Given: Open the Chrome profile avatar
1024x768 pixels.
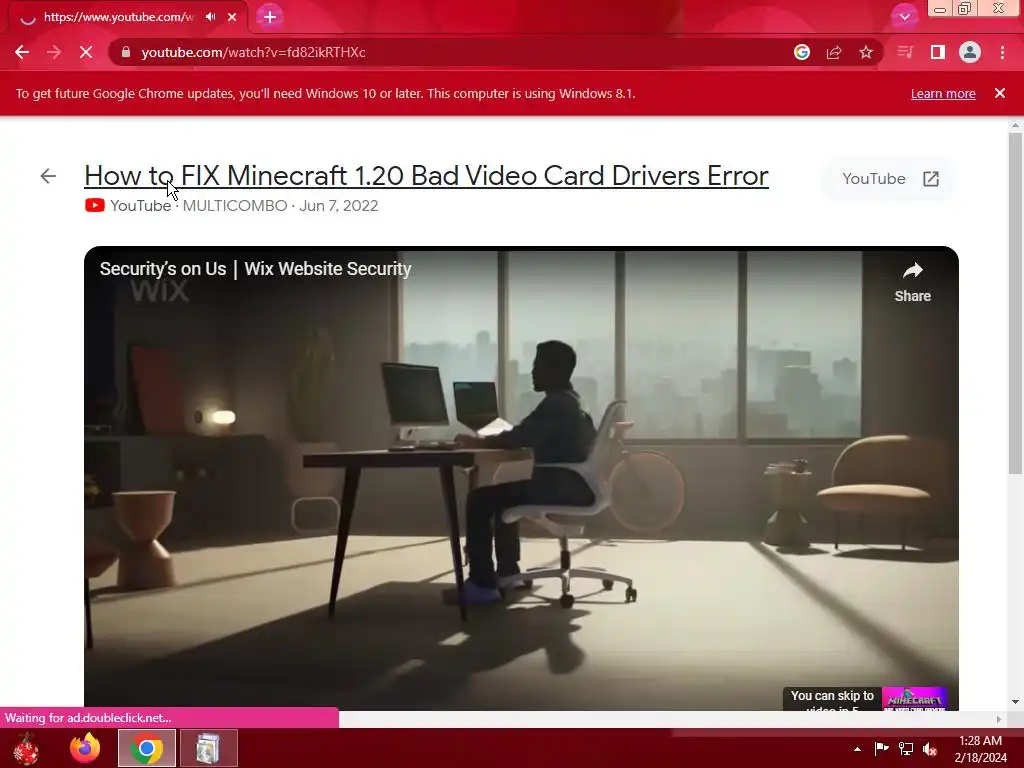Looking at the screenshot, I should point(970,52).
